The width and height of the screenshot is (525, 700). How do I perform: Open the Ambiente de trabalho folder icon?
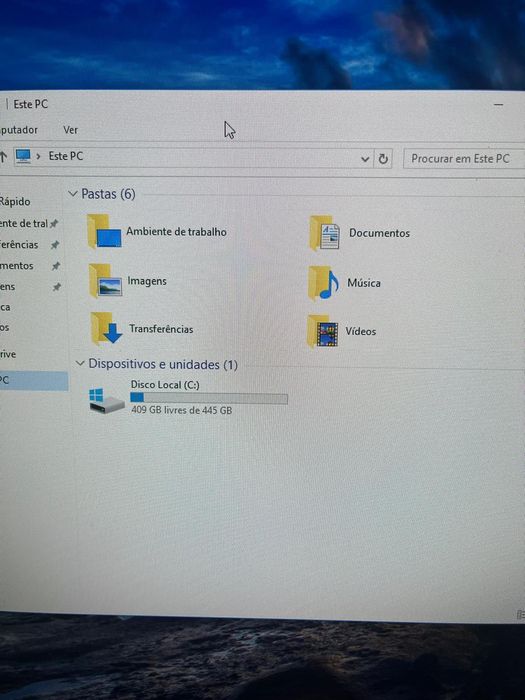click(104, 231)
